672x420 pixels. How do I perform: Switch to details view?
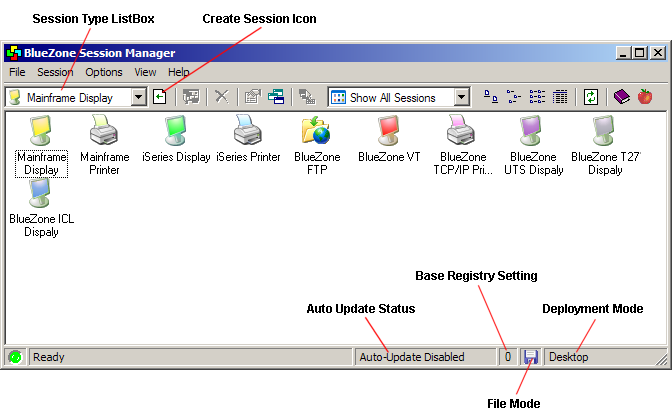[560, 97]
